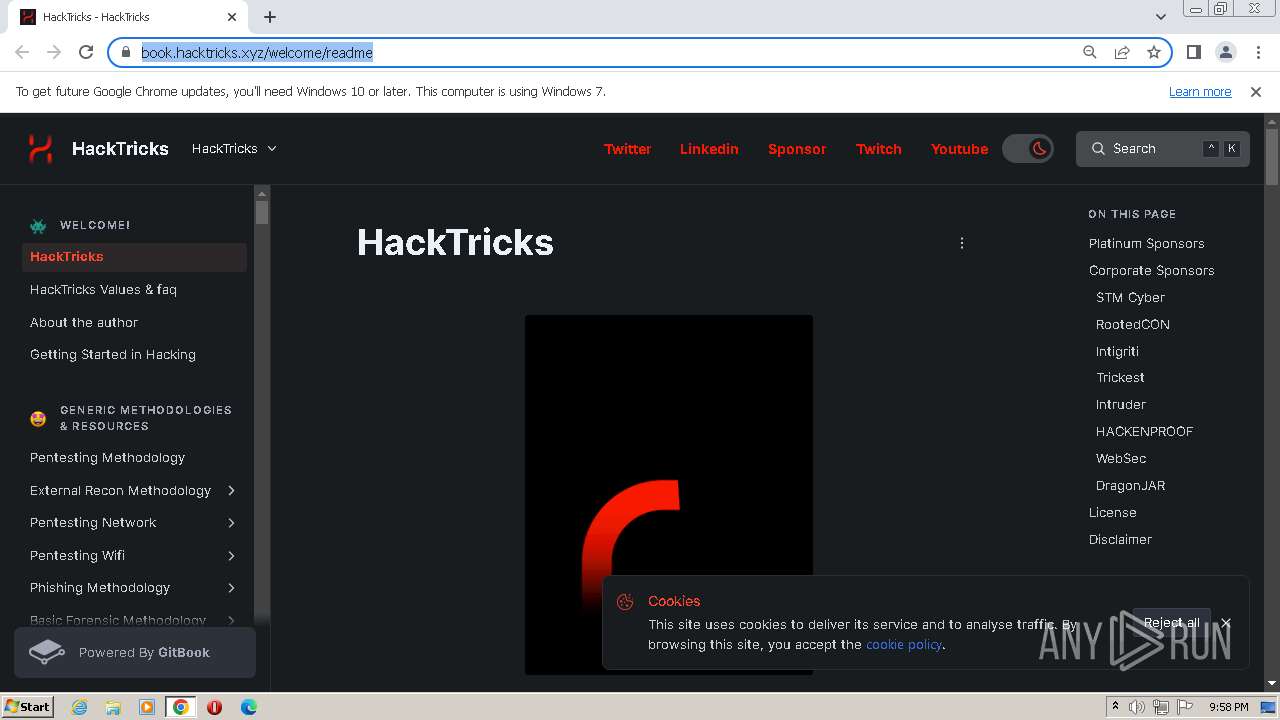
Task: Jump to the RootedCON section
Action: 1132,324
